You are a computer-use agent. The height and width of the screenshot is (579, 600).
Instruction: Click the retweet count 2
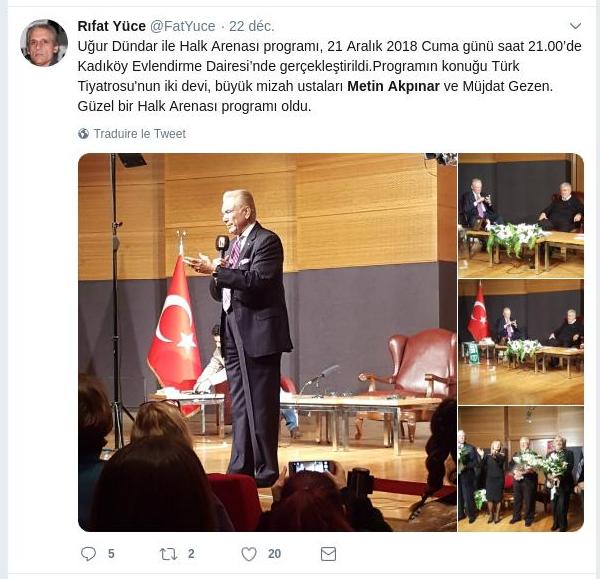pos(191,554)
